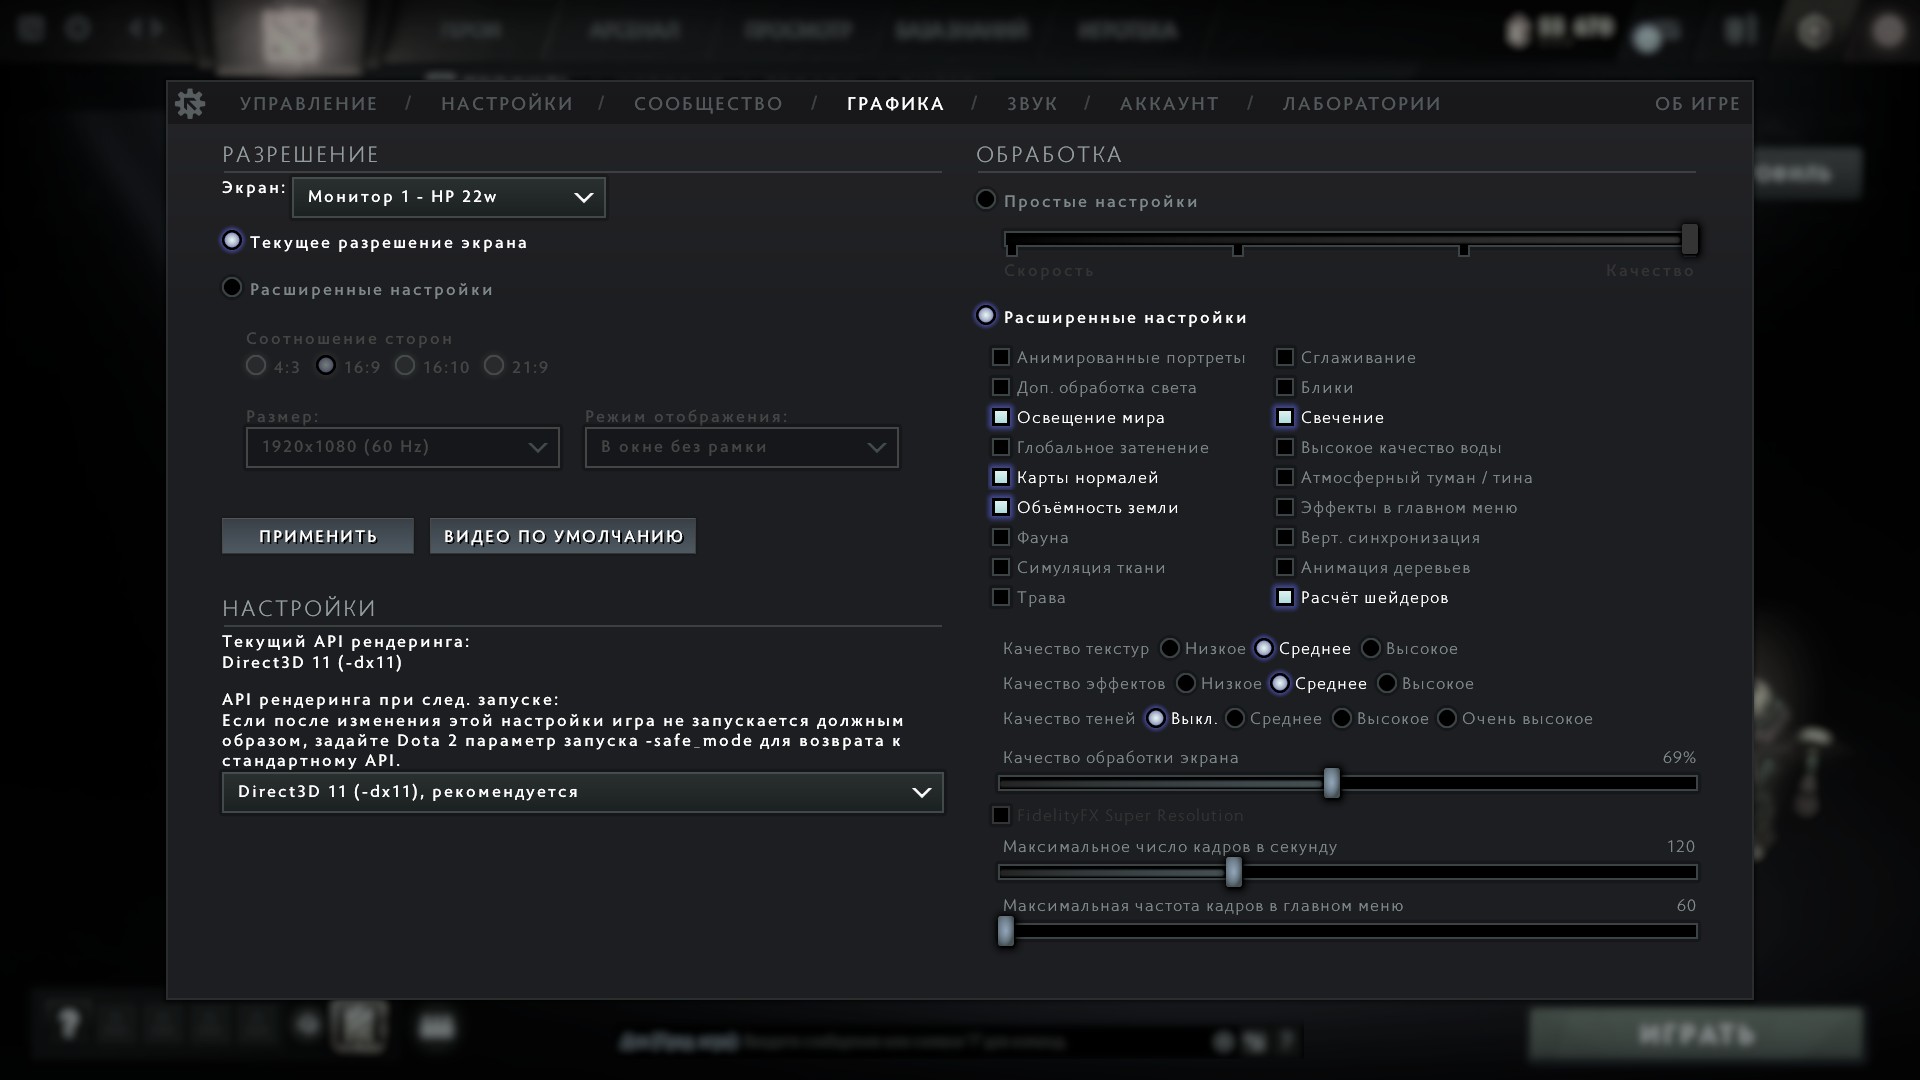Set Качество текстур to Высокое
The width and height of the screenshot is (1920, 1080).
tap(1371, 648)
